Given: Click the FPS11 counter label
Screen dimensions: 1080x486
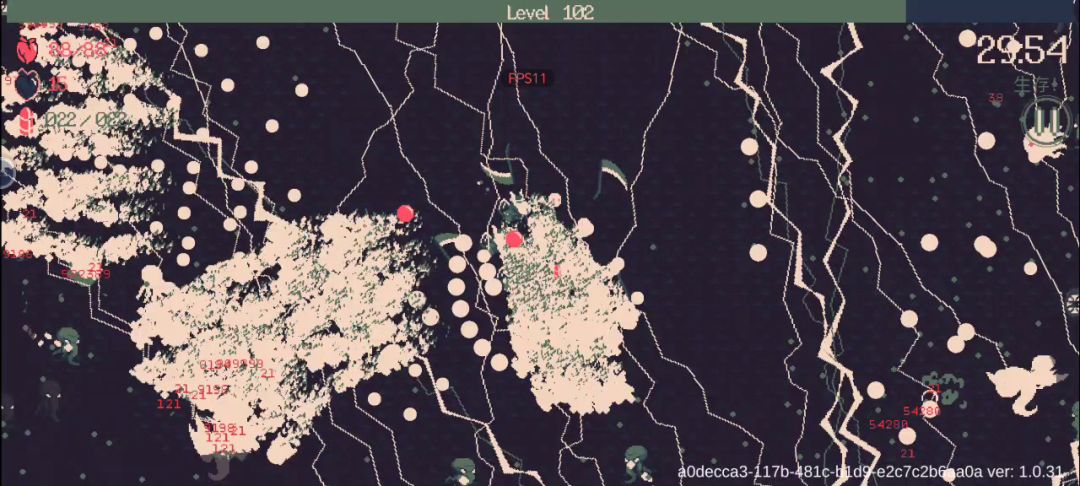Looking at the screenshot, I should coord(527,78).
